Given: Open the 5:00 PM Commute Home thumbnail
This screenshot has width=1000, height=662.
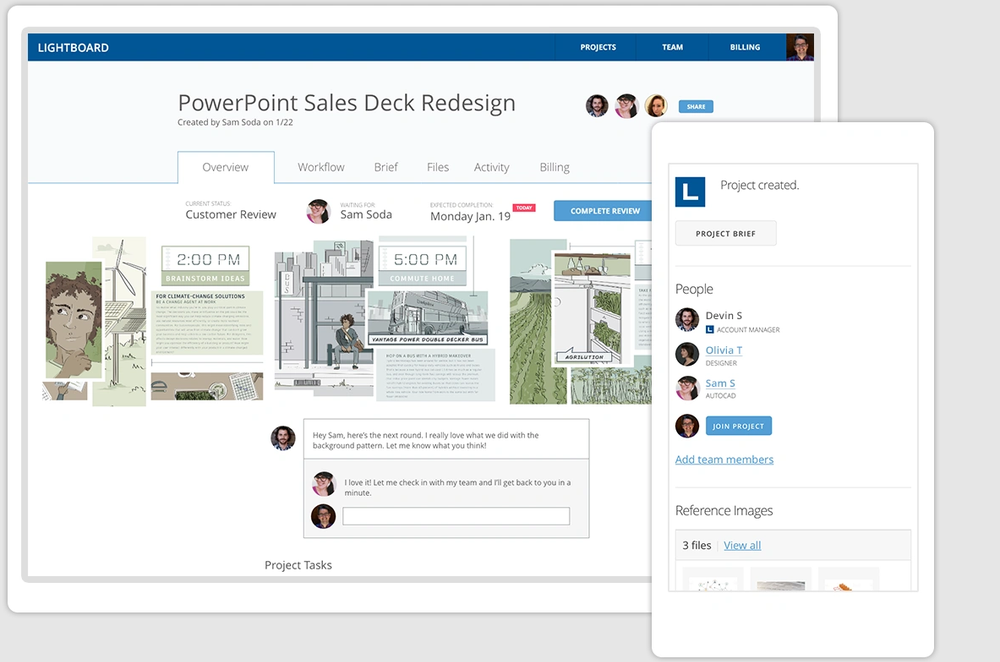Looking at the screenshot, I should [x=385, y=319].
